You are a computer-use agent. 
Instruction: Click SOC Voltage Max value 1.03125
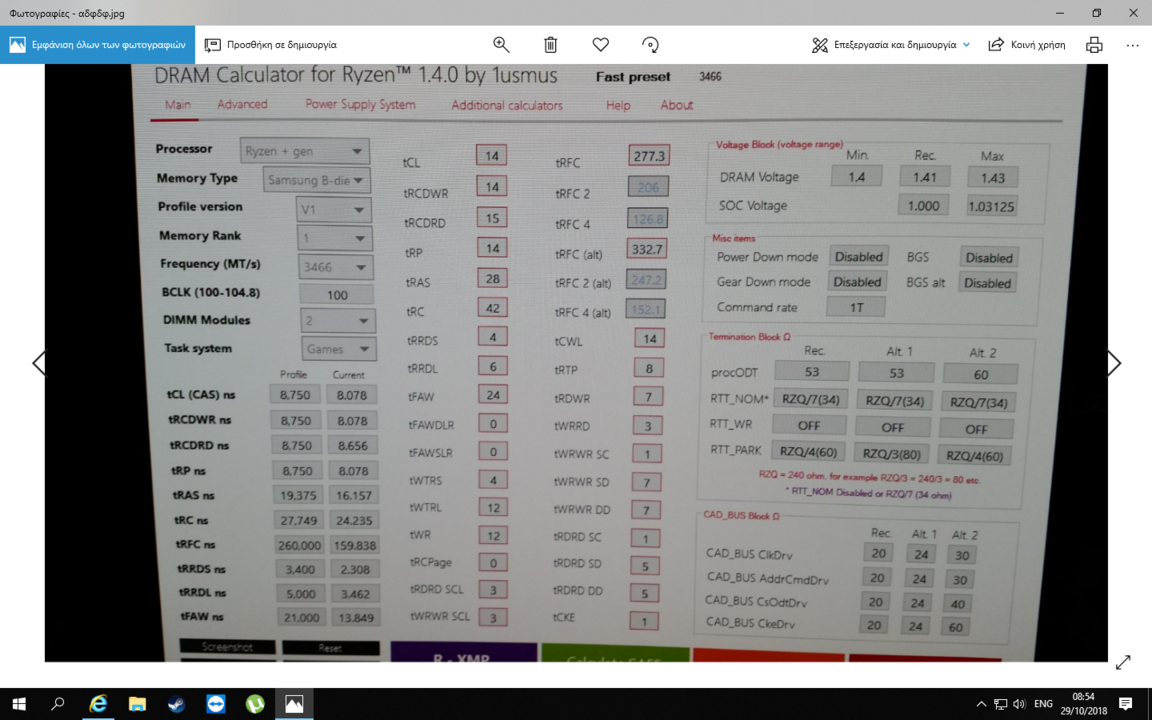click(990, 206)
